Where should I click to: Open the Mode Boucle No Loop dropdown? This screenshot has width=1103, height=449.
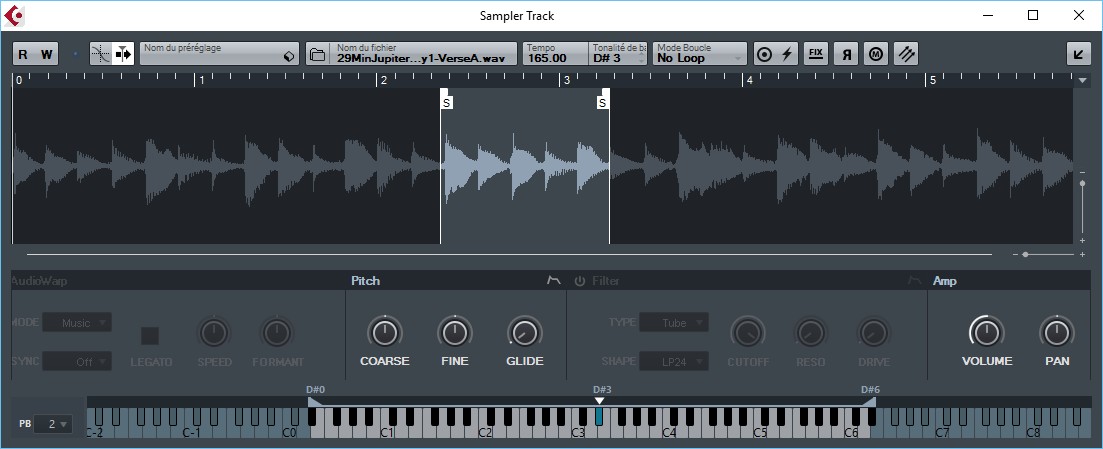tap(699, 54)
